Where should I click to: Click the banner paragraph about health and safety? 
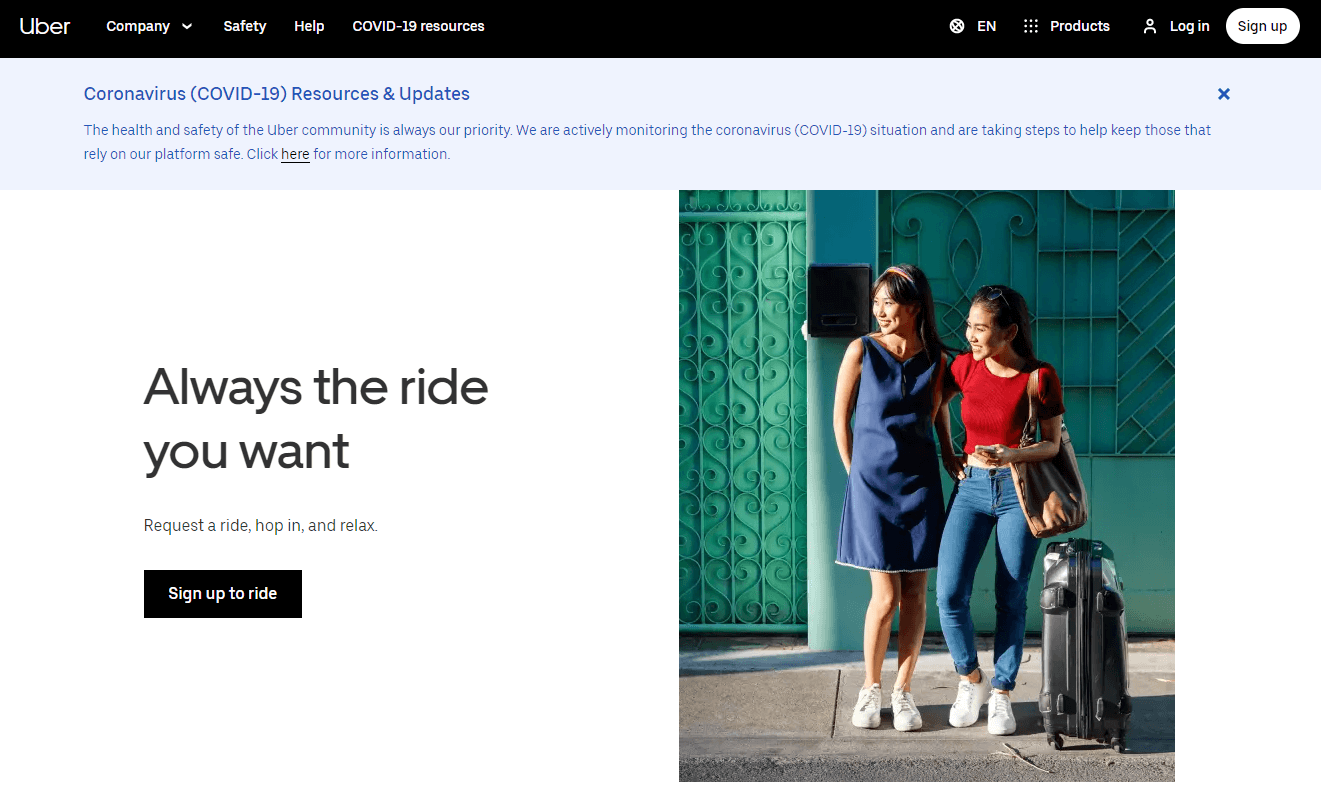click(647, 142)
